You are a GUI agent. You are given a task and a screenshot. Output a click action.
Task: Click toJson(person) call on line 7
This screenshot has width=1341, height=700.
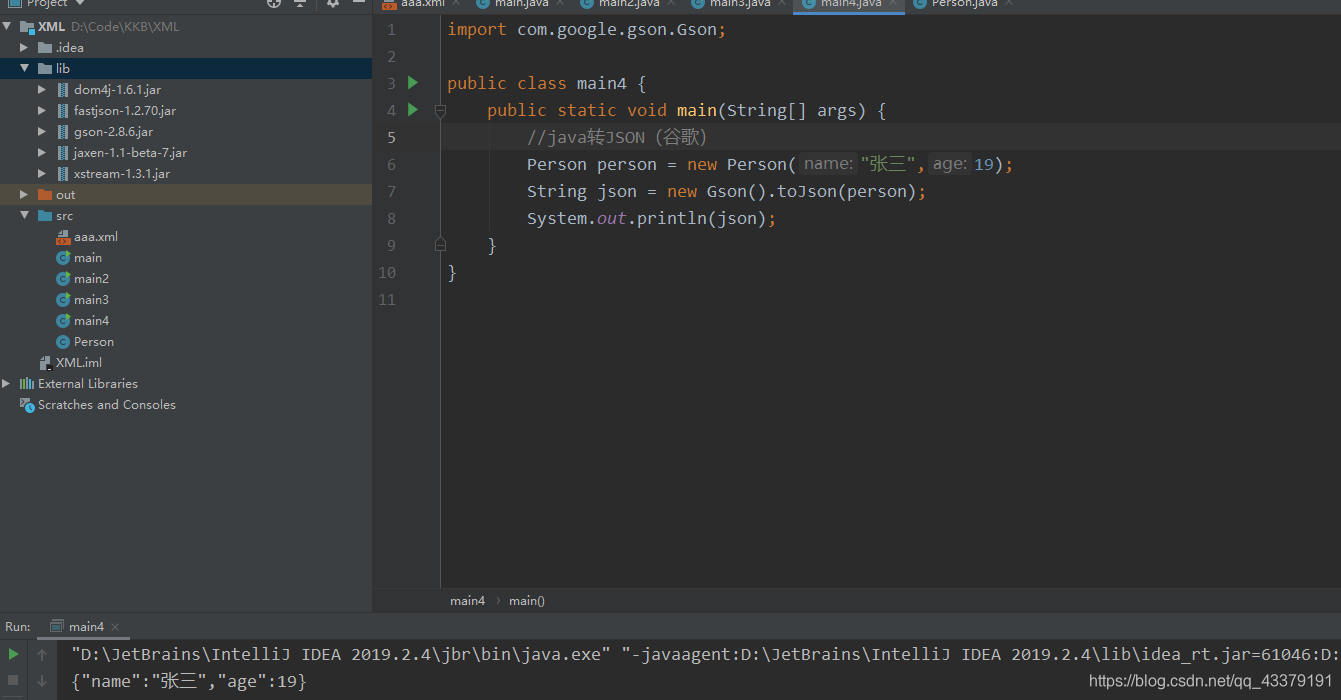tap(841, 191)
